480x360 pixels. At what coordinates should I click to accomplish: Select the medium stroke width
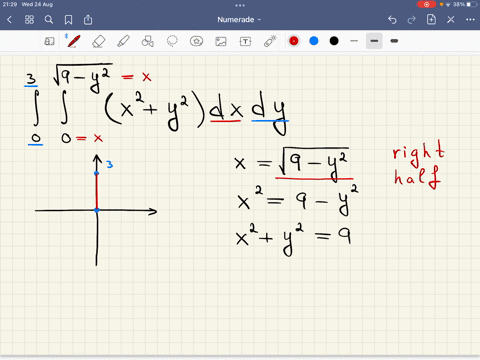pyautogui.click(x=374, y=41)
